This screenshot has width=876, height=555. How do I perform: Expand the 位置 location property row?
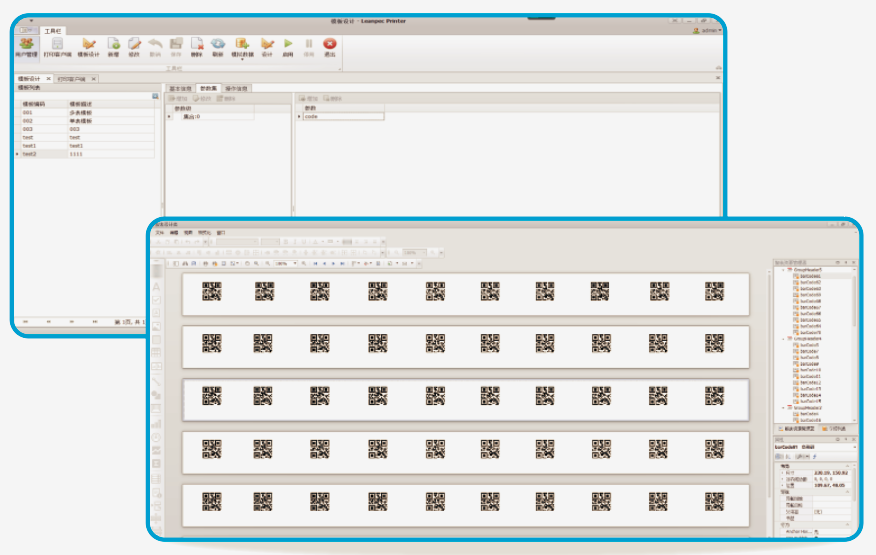click(x=782, y=485)
